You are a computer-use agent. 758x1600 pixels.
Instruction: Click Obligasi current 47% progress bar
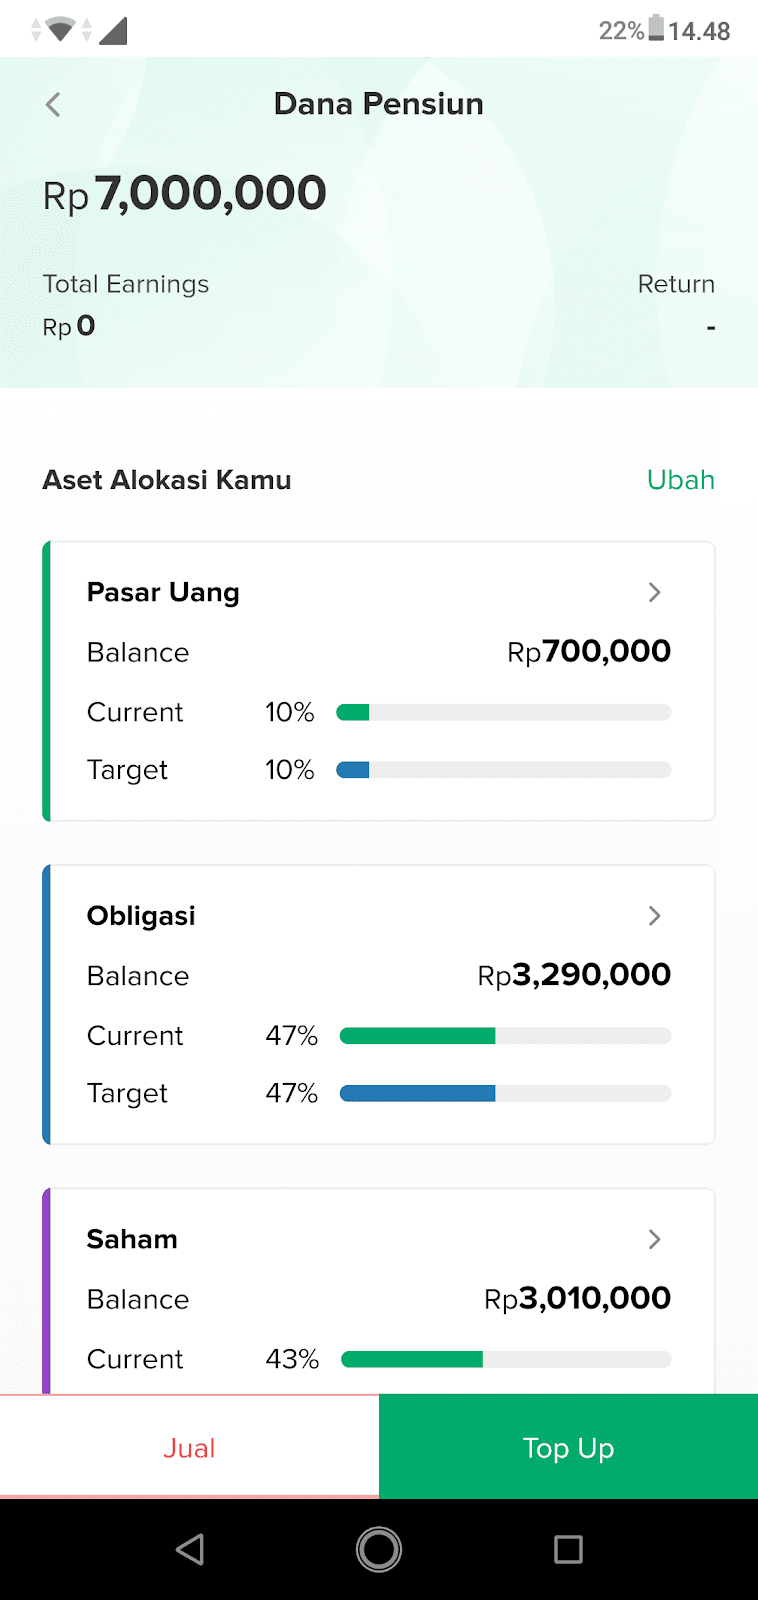[505, 1036]
